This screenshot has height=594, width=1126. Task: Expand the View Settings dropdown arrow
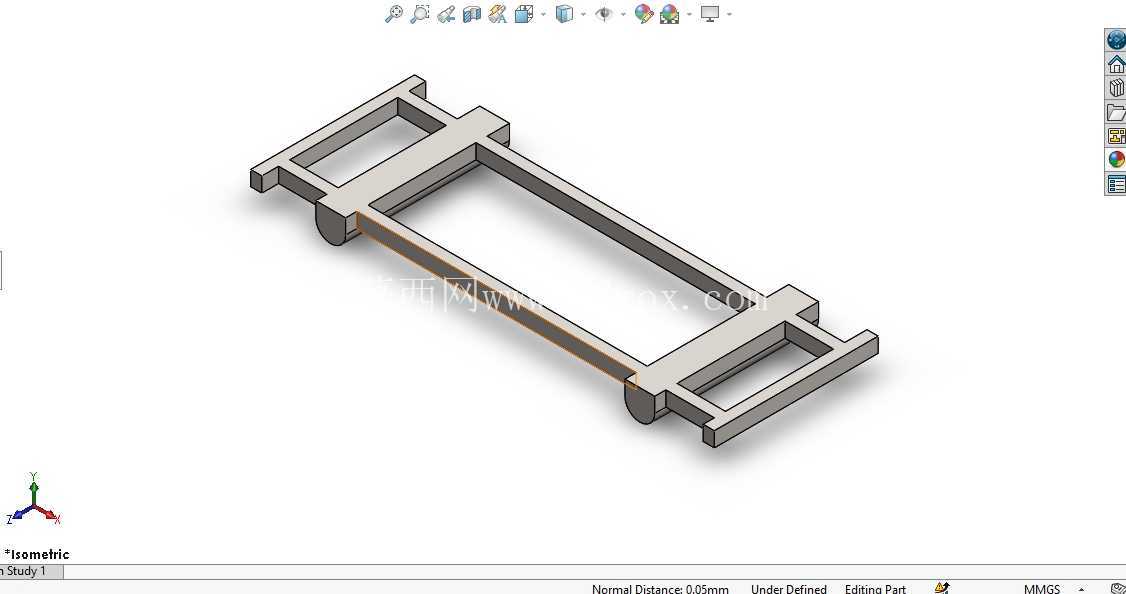(730, 14)
